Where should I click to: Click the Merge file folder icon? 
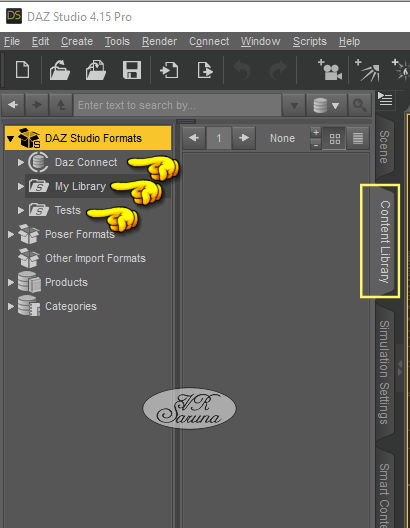coord(96,70)
